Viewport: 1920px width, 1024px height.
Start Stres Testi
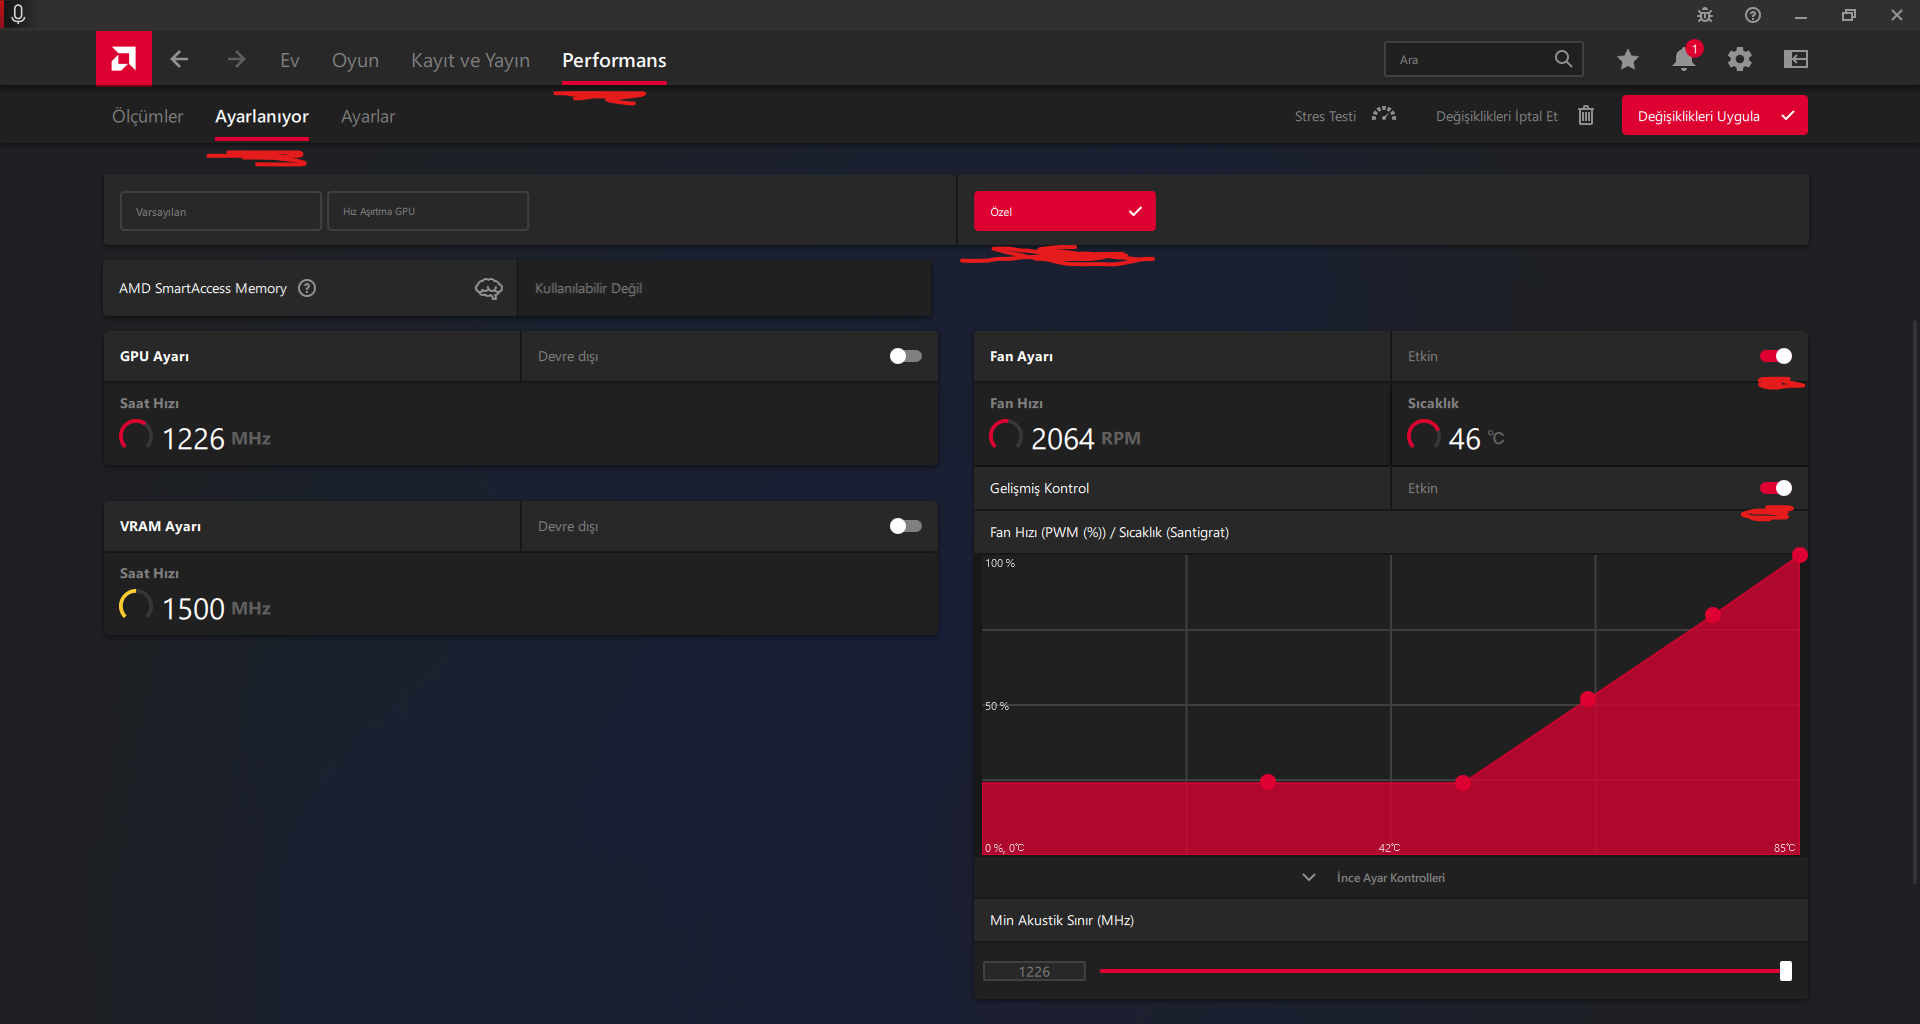1325,116
